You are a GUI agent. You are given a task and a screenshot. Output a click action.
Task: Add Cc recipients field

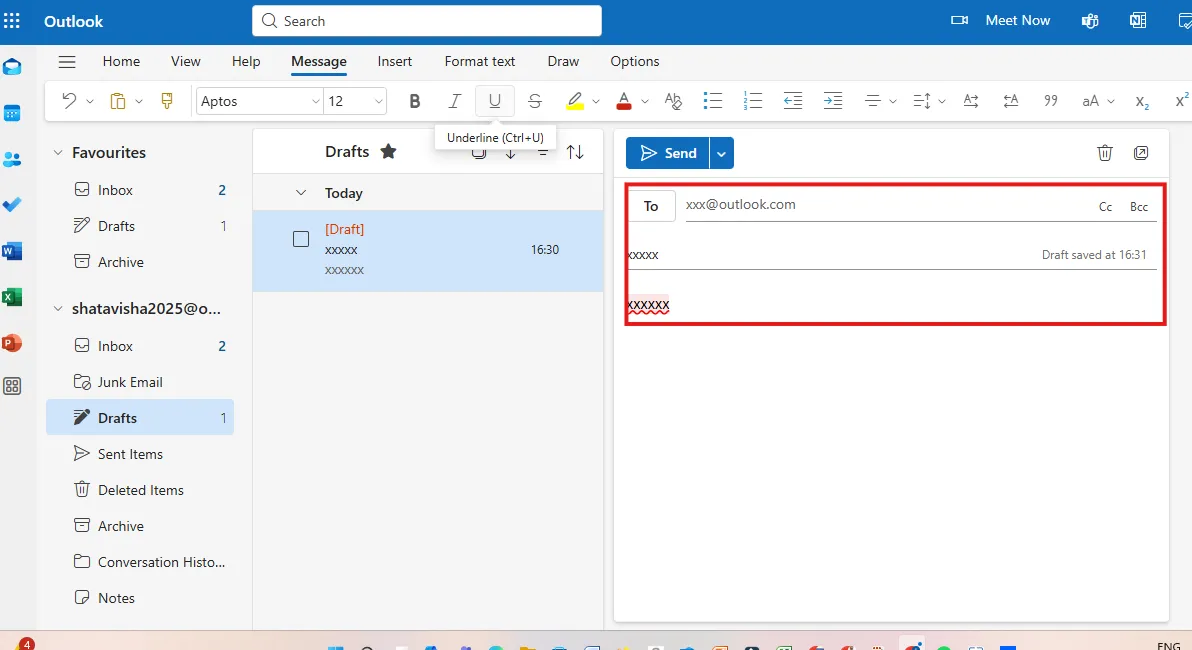(x=1105, y=207)
